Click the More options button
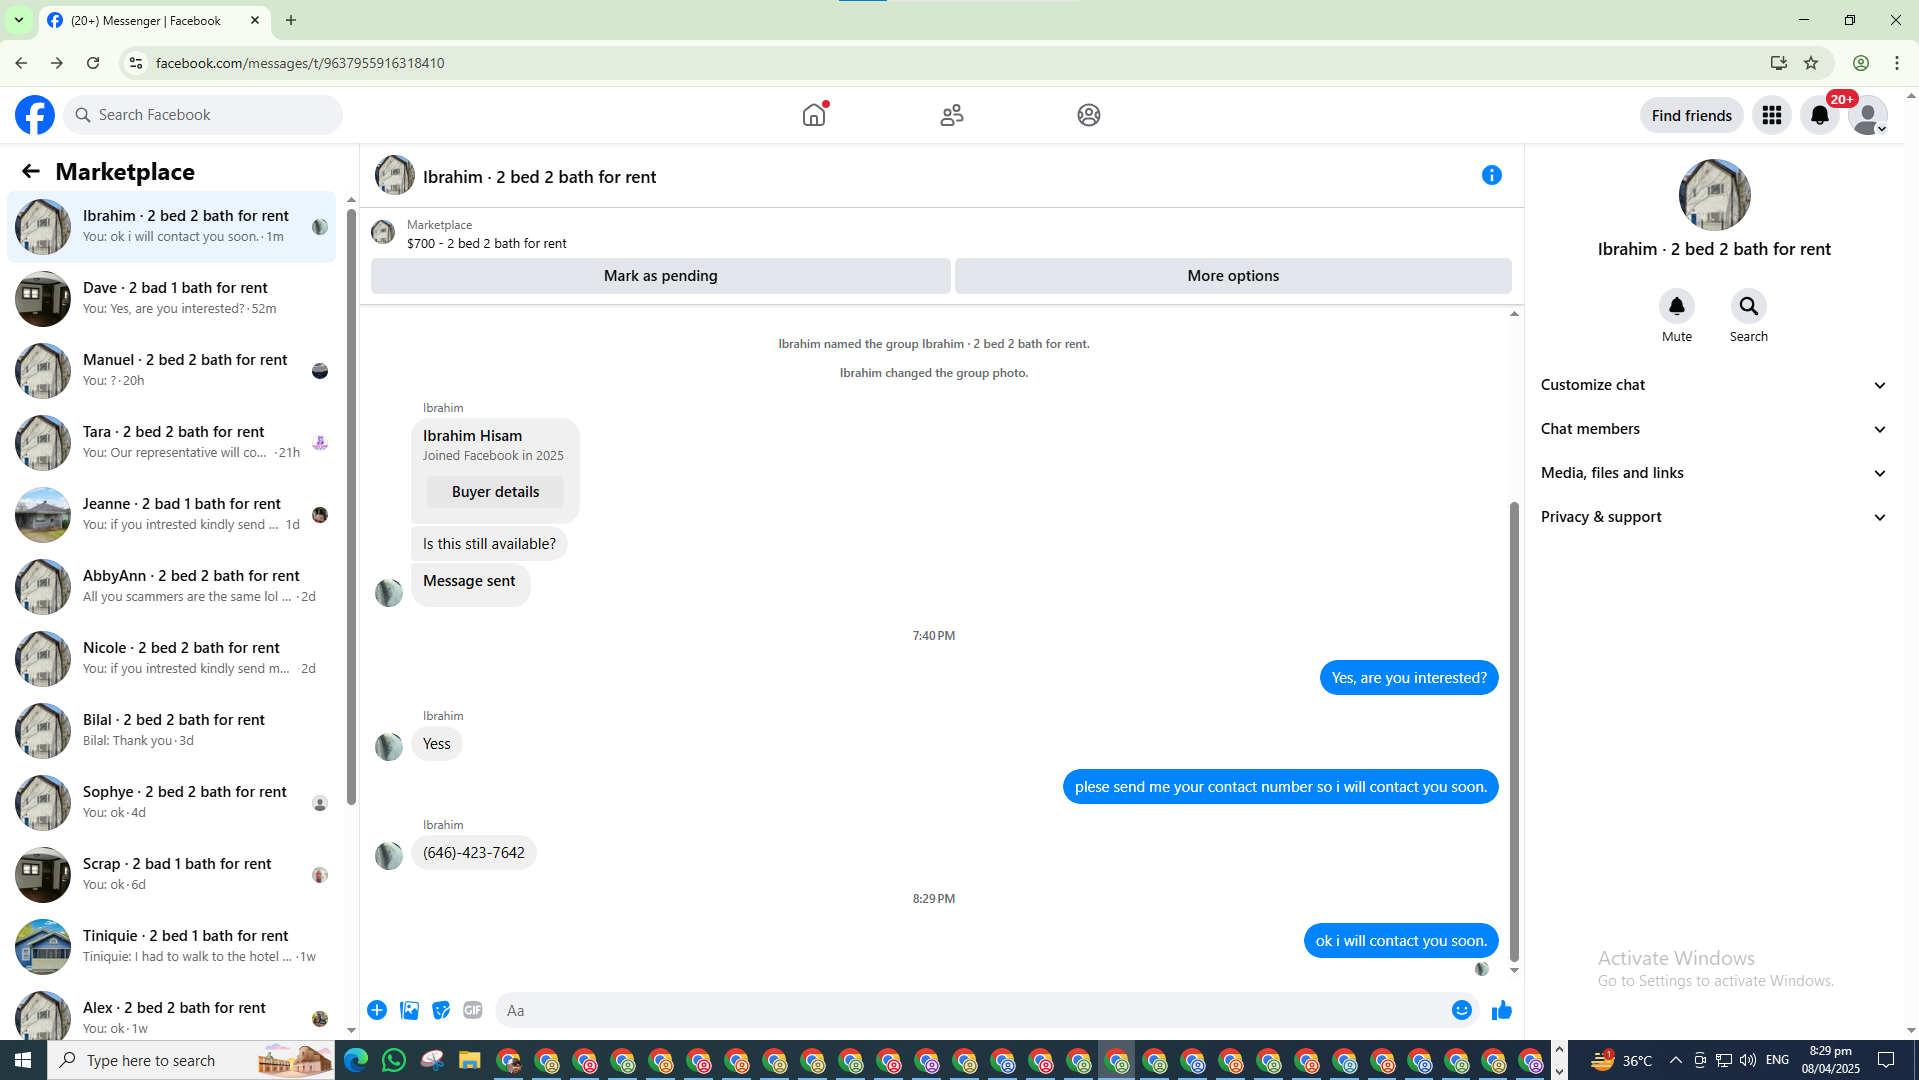Viewport: 1919px width, 1080px height. (1233, 276)
